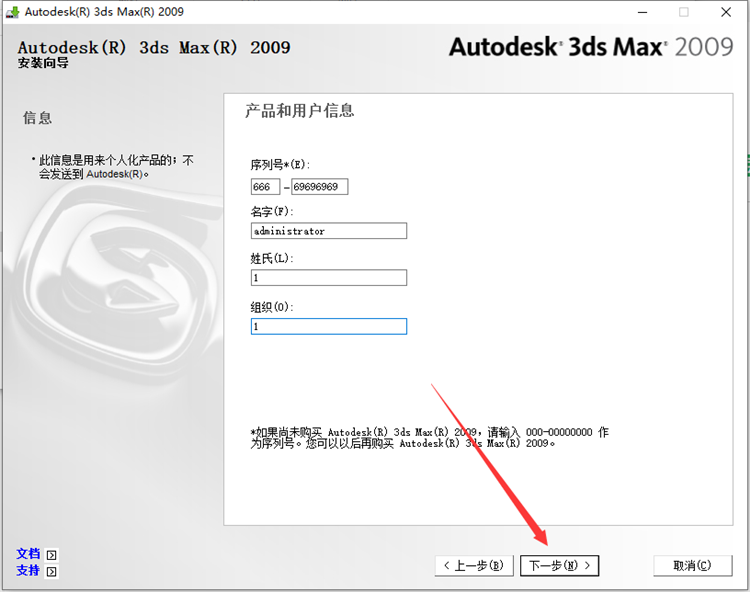
Task: Focus the serial number prefix field 666
Action: pyautogui.click(x=265, y=186)
